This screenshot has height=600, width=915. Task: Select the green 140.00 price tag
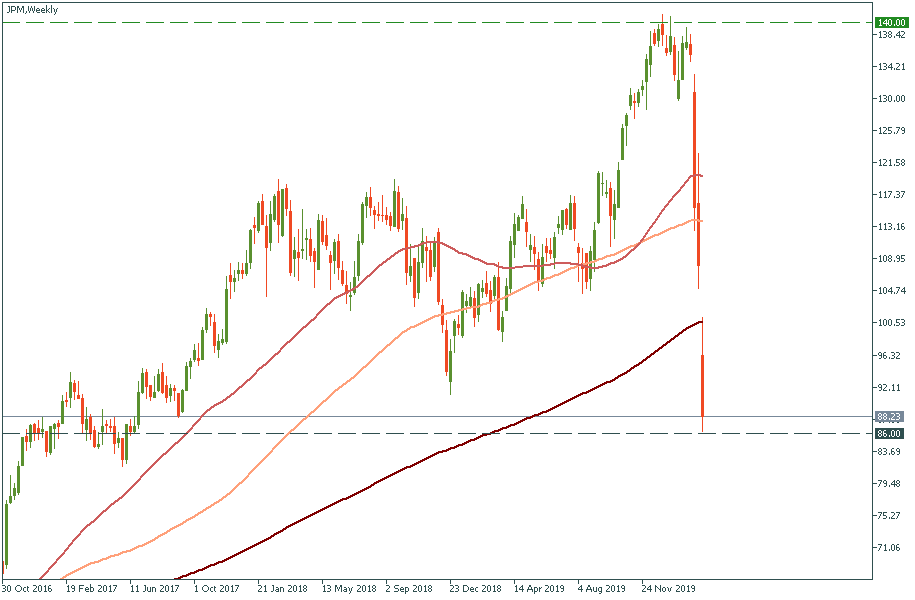(889, 22)
